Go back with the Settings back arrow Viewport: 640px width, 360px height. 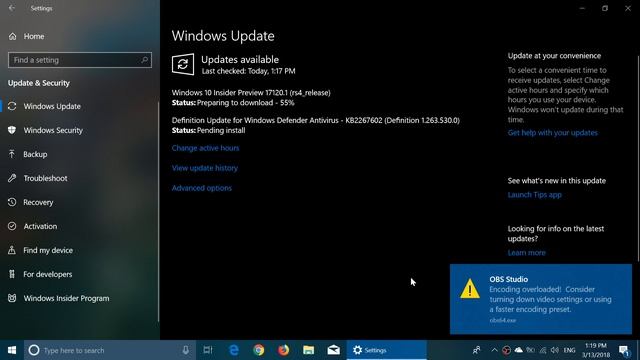point(11,8)
